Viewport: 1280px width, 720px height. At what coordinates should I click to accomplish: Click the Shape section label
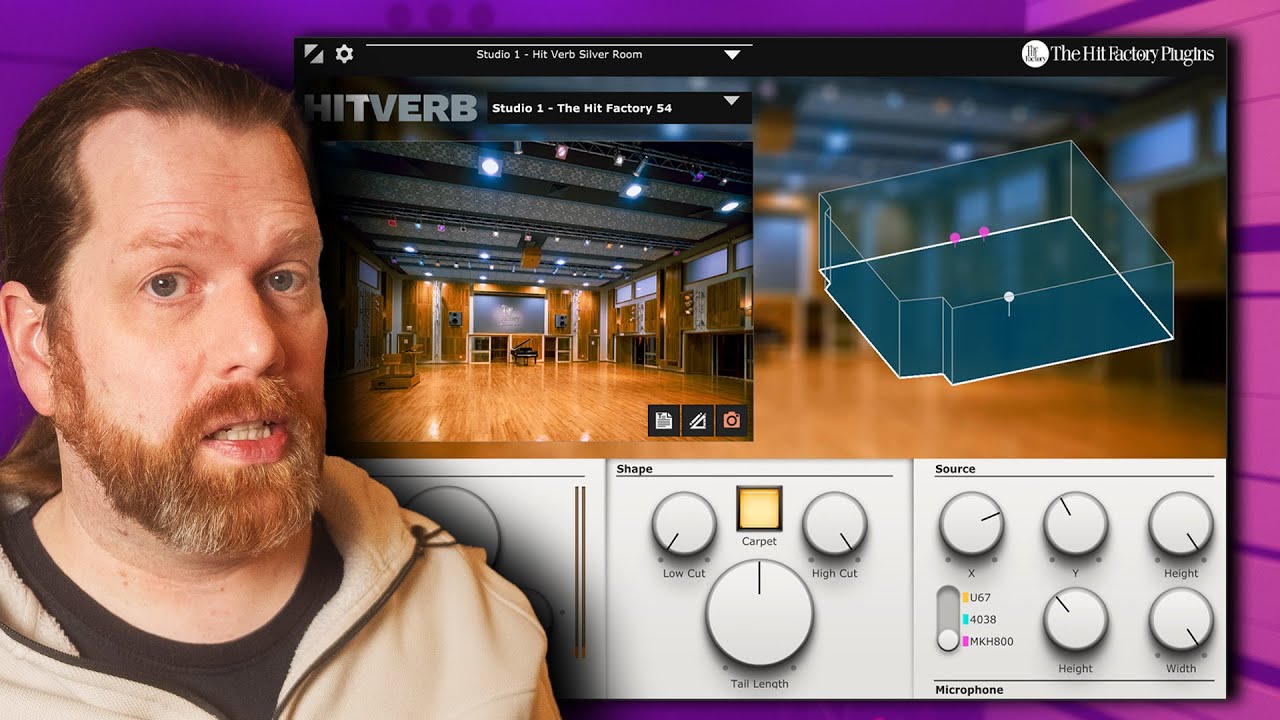pyautogui.click(x=634, y=469)
